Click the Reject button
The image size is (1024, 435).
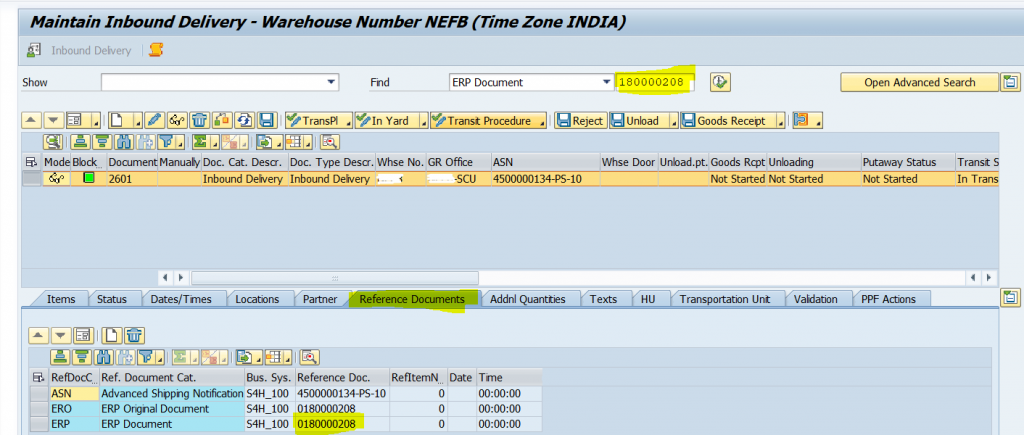(579, 121)
